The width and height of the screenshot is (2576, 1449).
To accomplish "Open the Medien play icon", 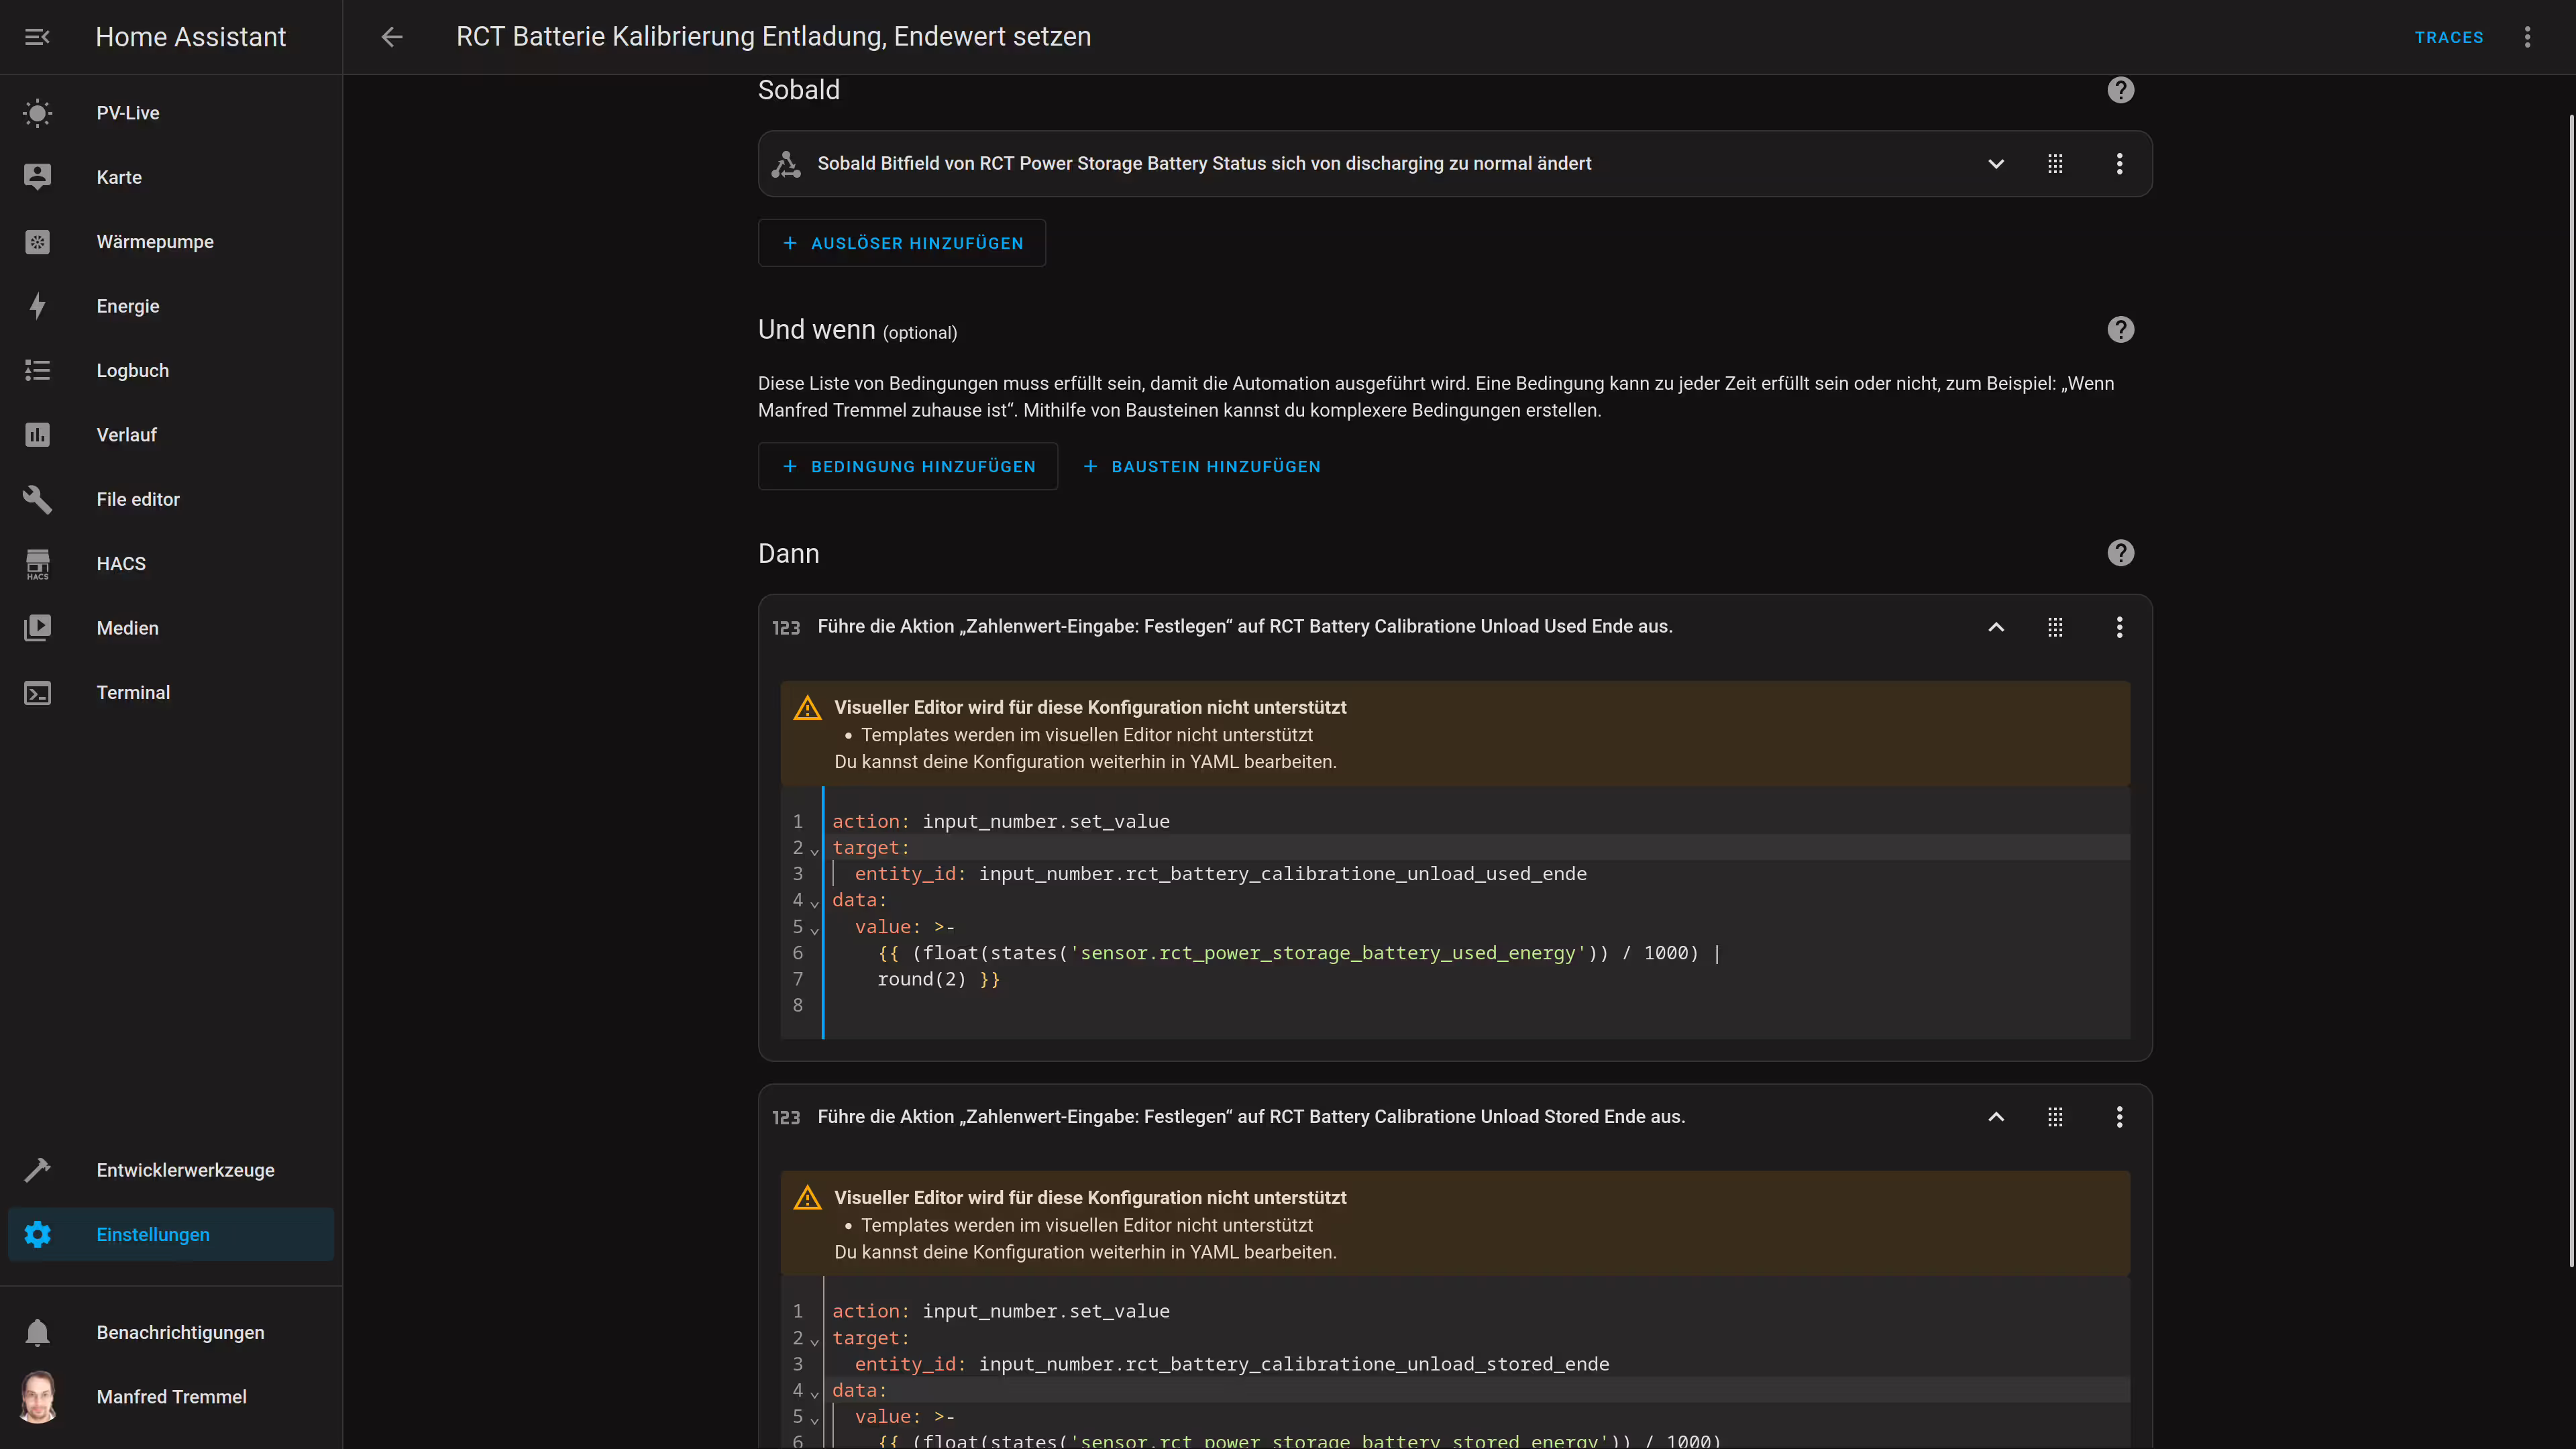I will [38, 628].
